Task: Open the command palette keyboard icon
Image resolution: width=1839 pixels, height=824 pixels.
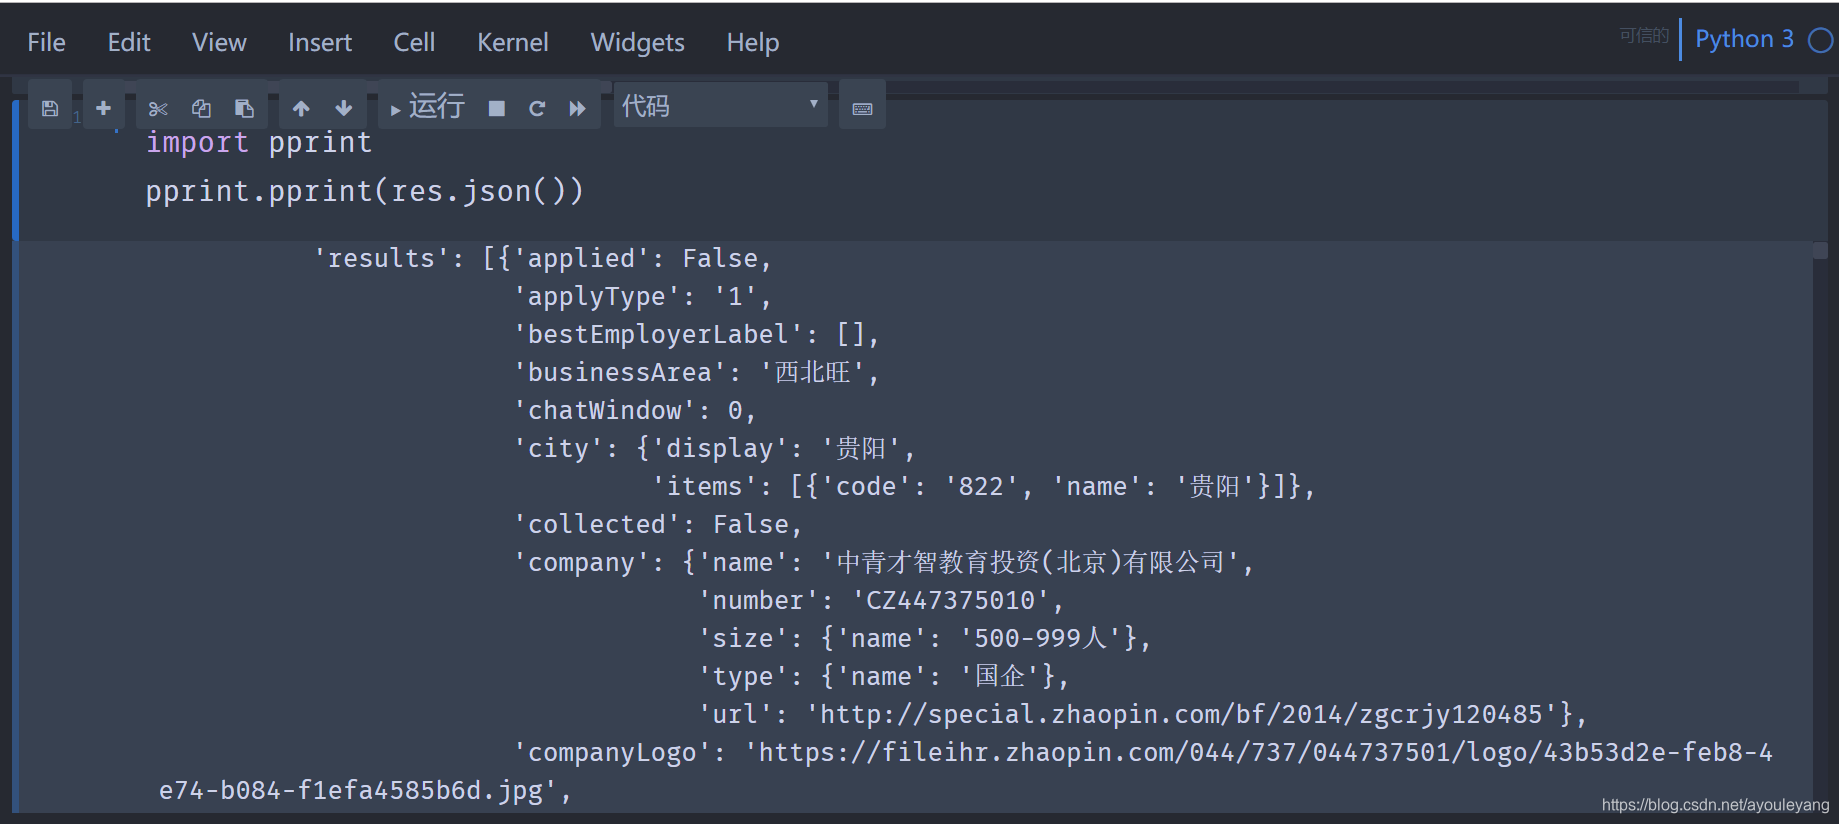Action: [x=862, y=108]
